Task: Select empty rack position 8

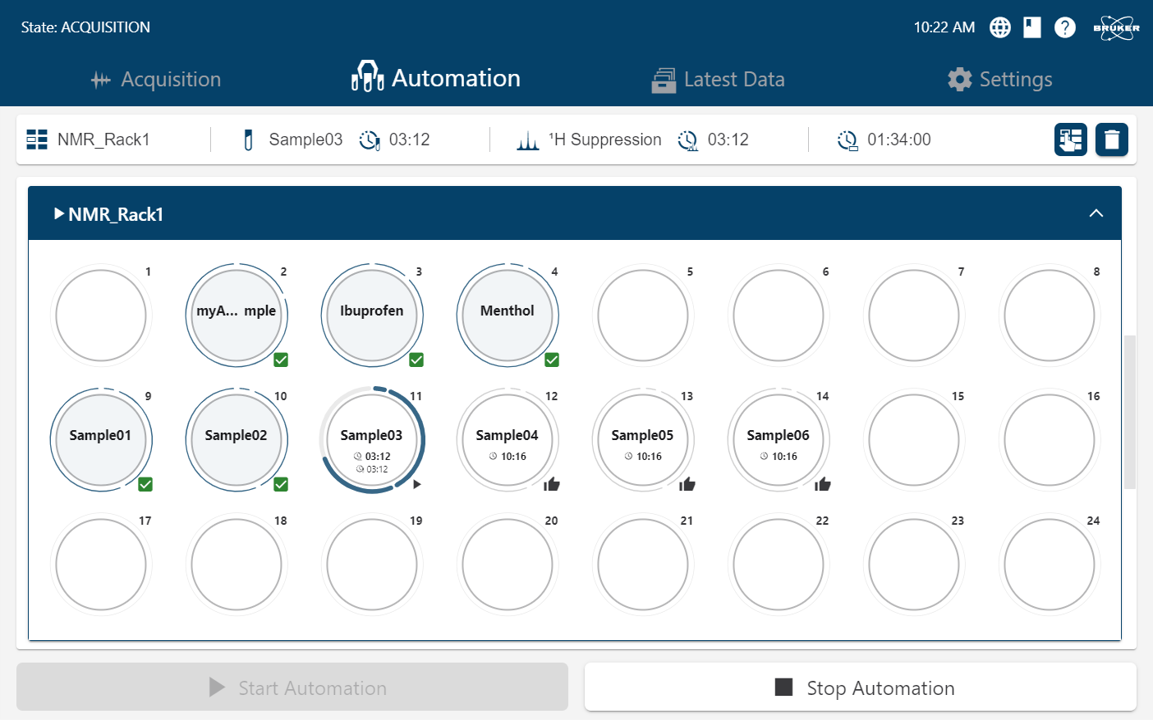Action: pos(1049,315)
